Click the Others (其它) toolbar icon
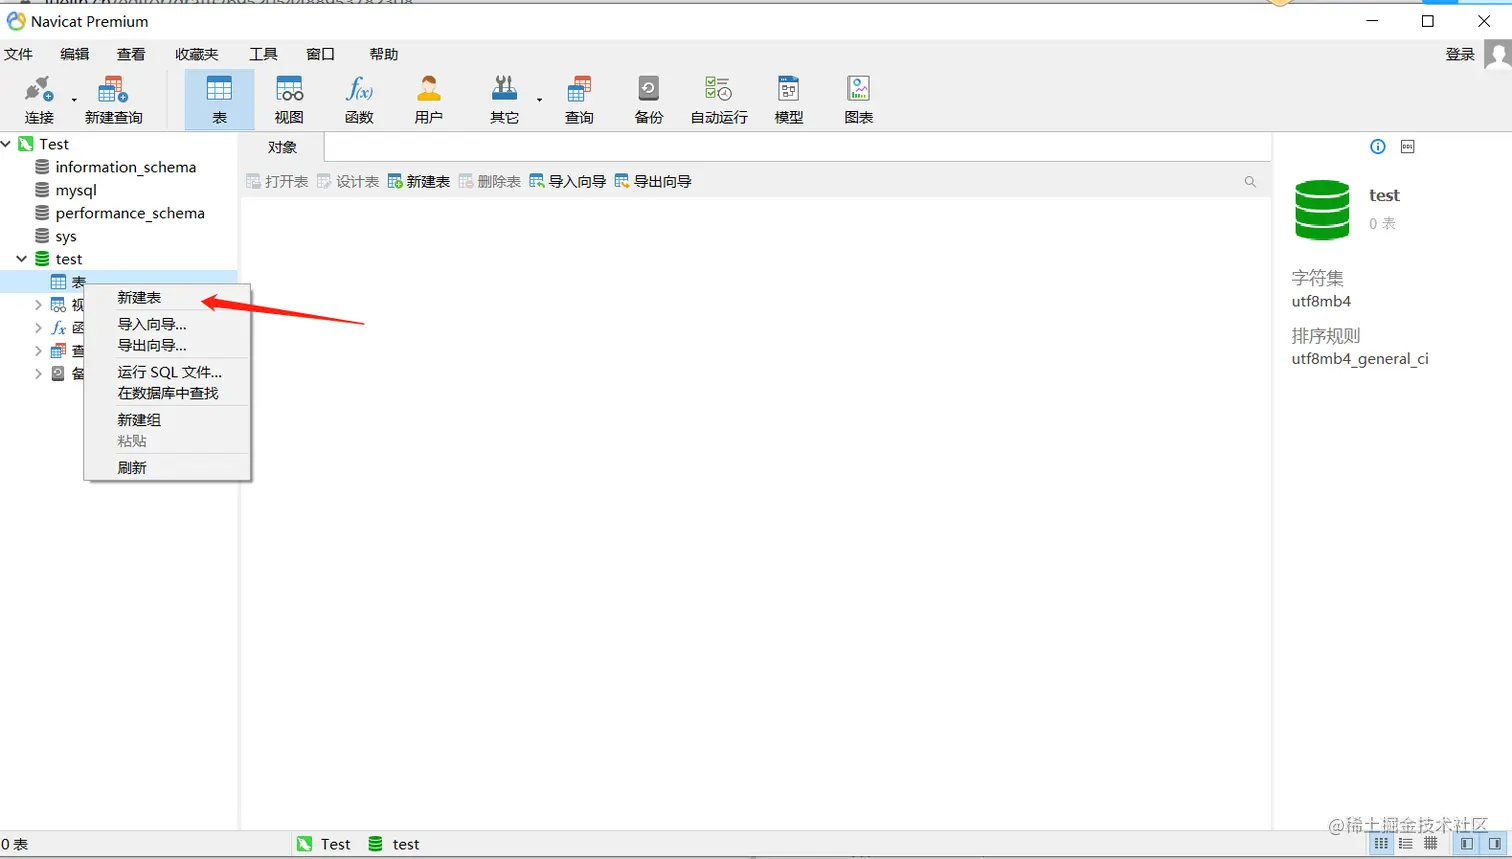The image size is (1512, 859). tap(505, 100)
